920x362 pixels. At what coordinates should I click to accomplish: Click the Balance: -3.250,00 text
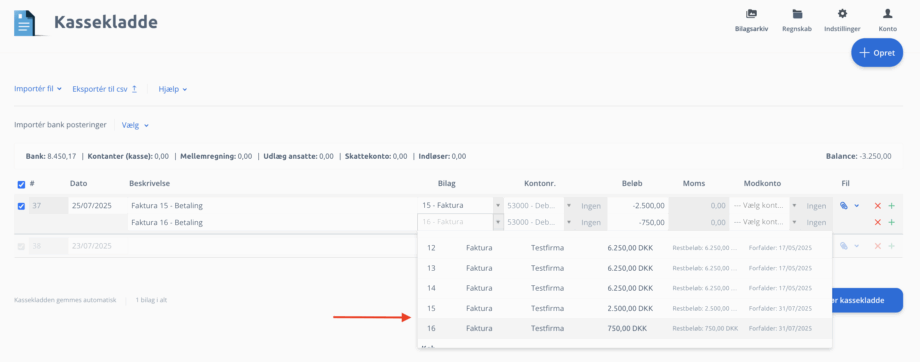(858, 157)
